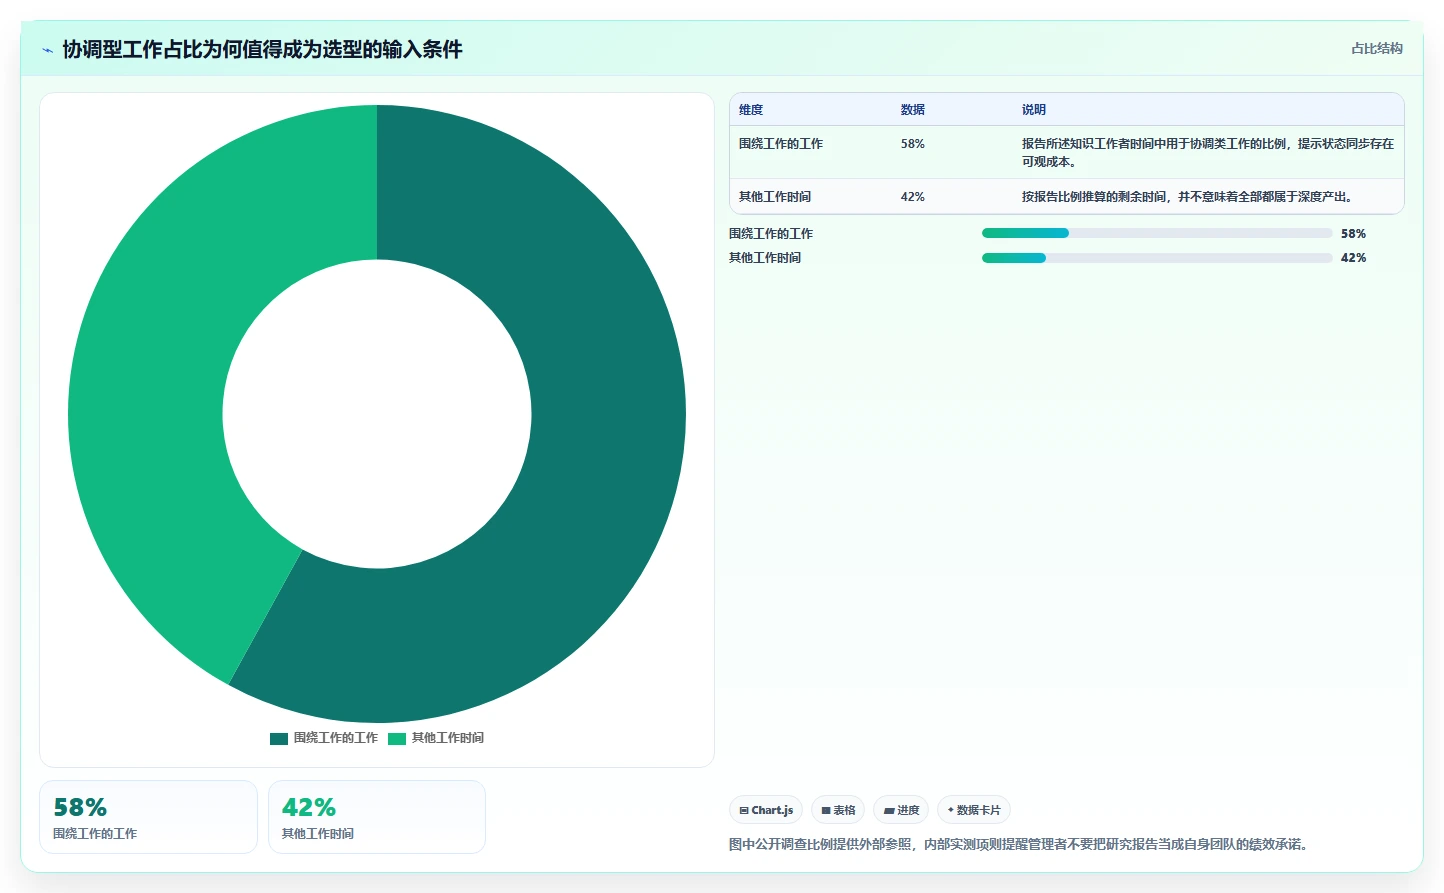Image resolution: width=1444 pixels, height=893 pixels.
Task: Click the 说明 column header
Action: (1034, 110)
